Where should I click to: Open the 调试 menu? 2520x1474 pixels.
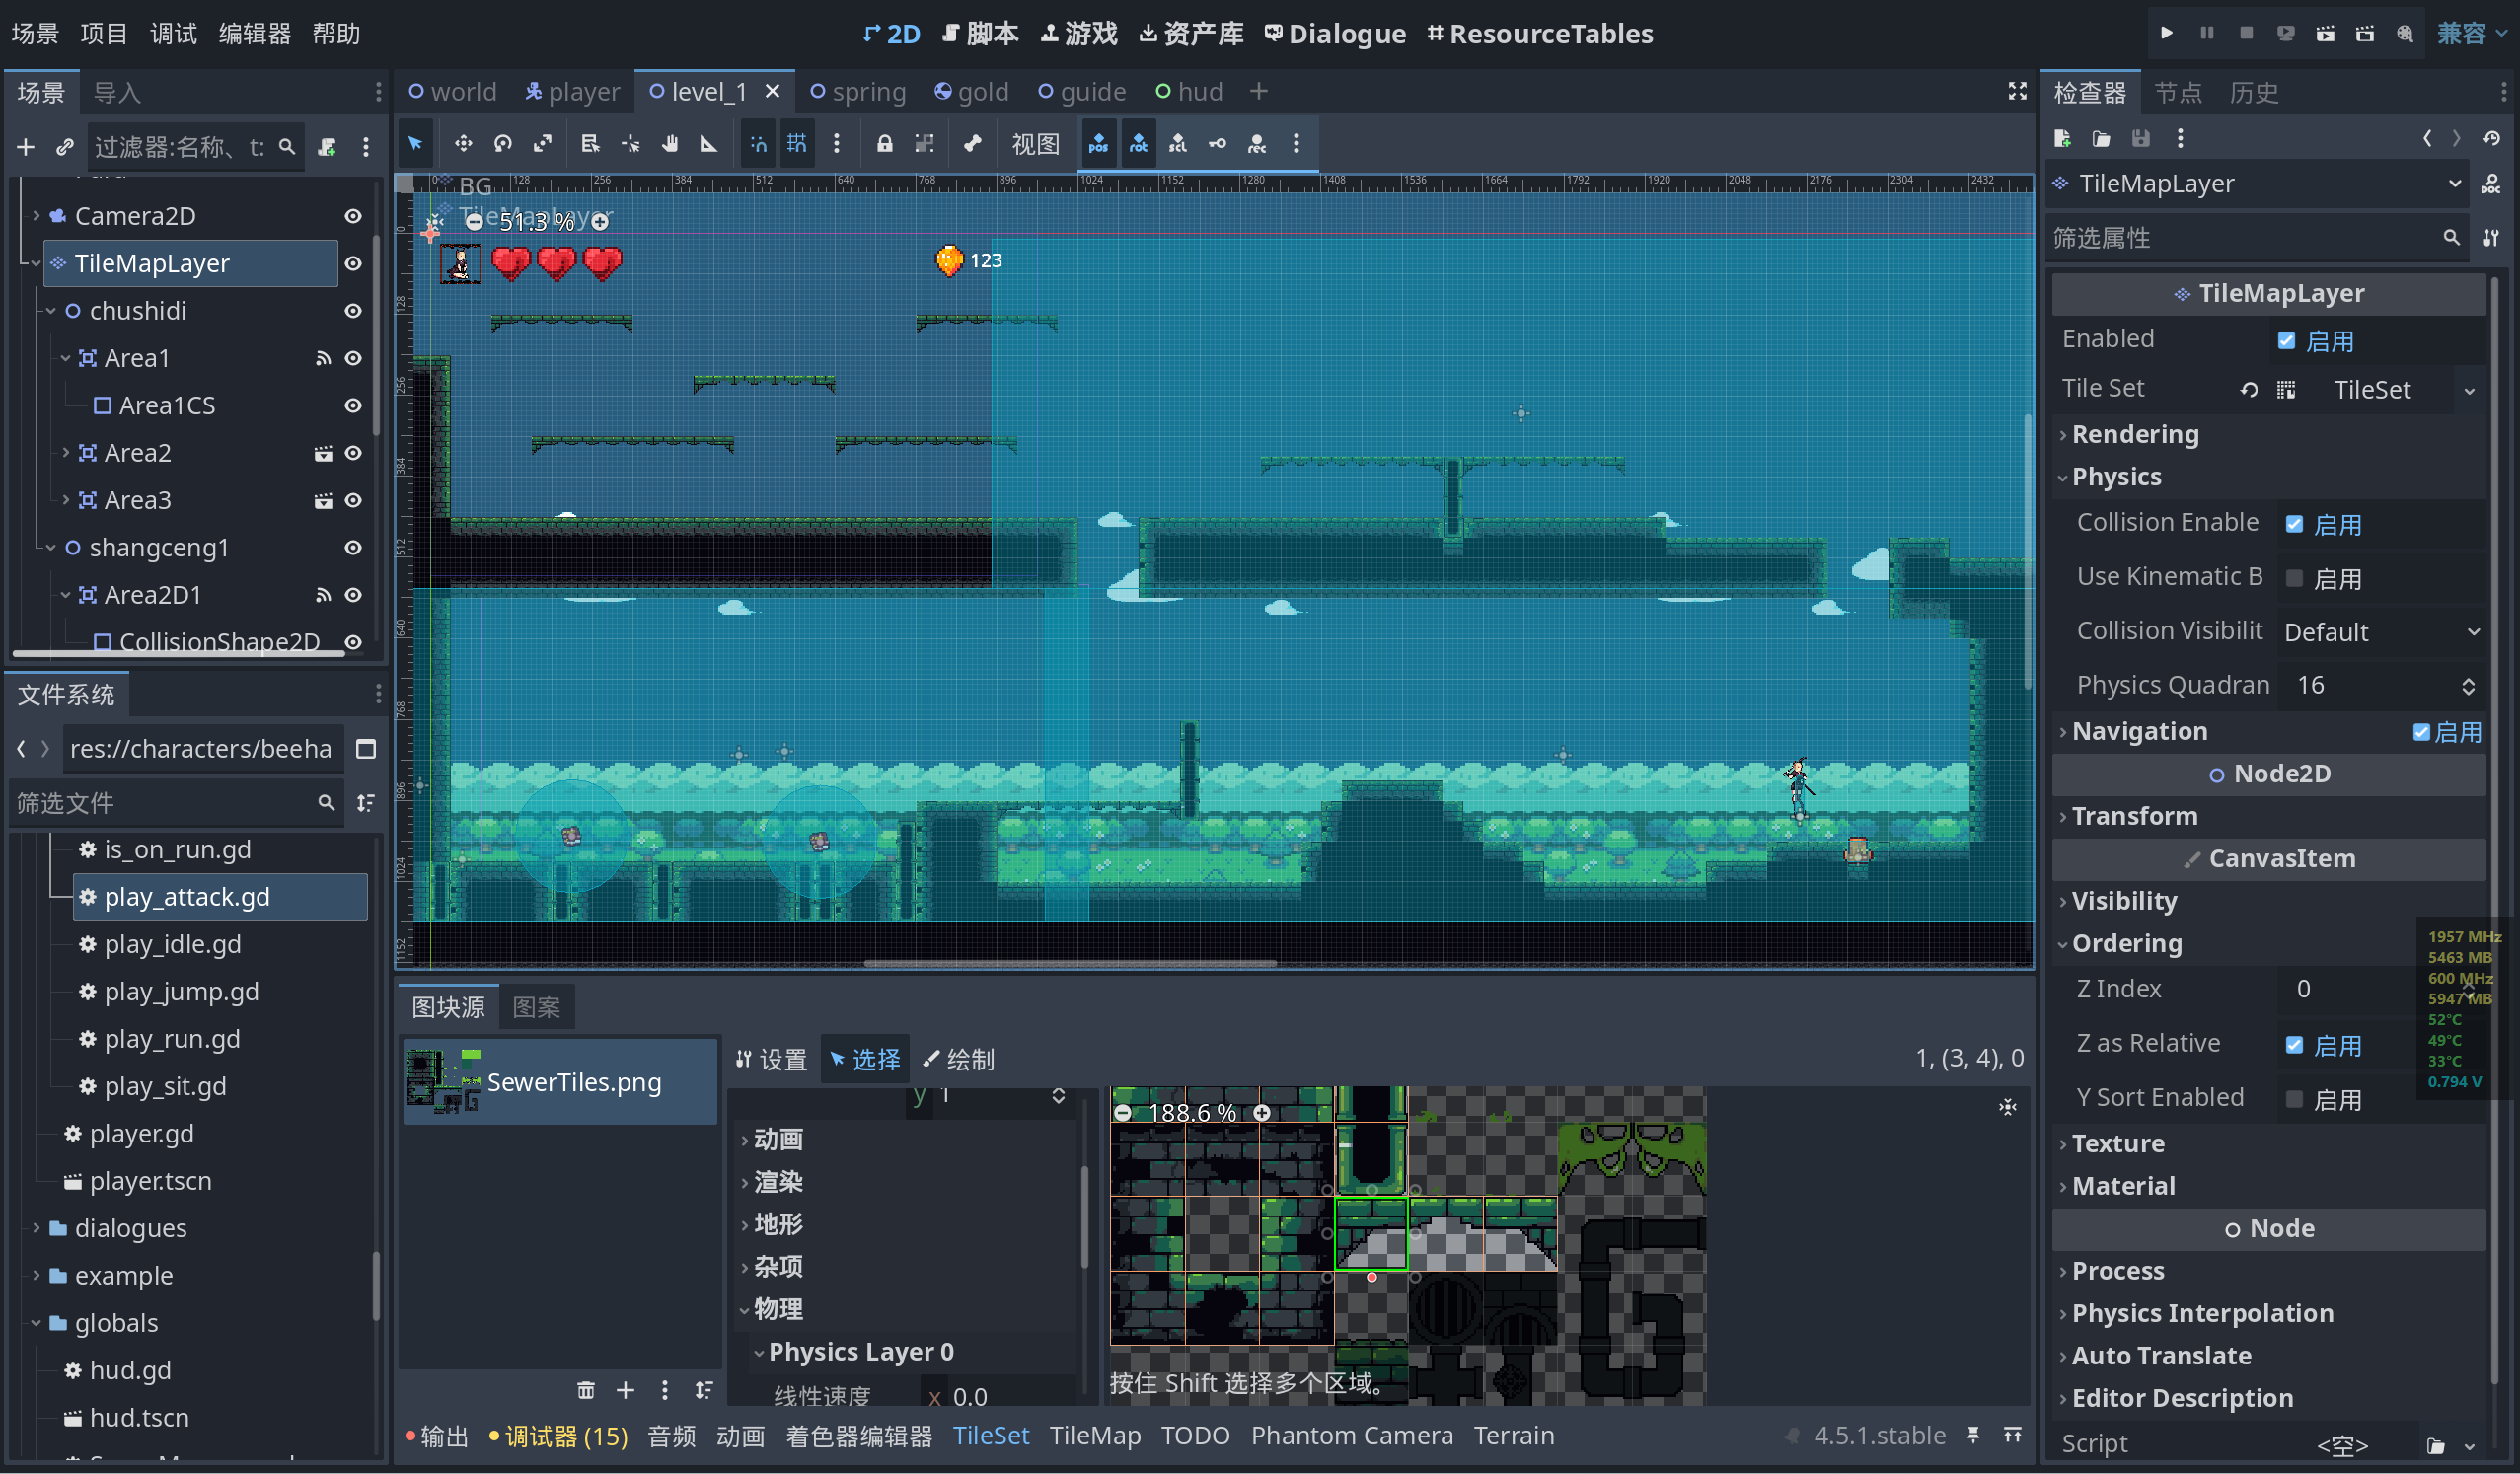(x=173, y=33)
